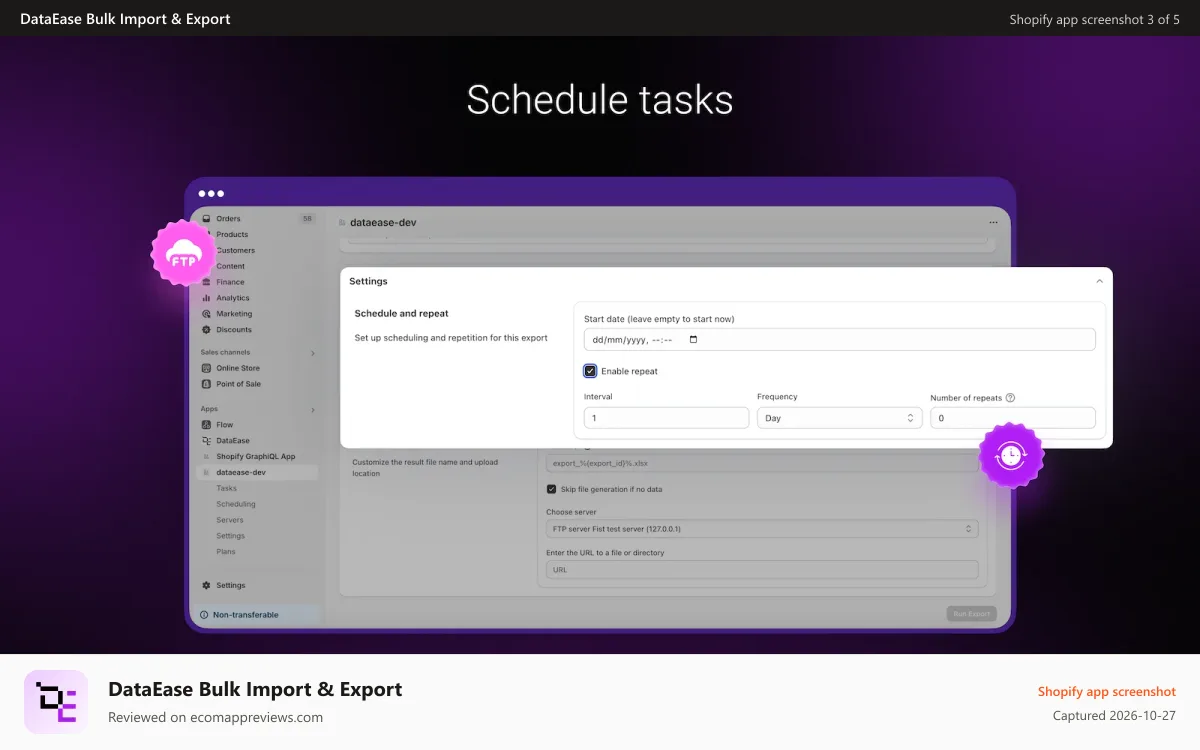Click the Number of repeats field

1012,418
